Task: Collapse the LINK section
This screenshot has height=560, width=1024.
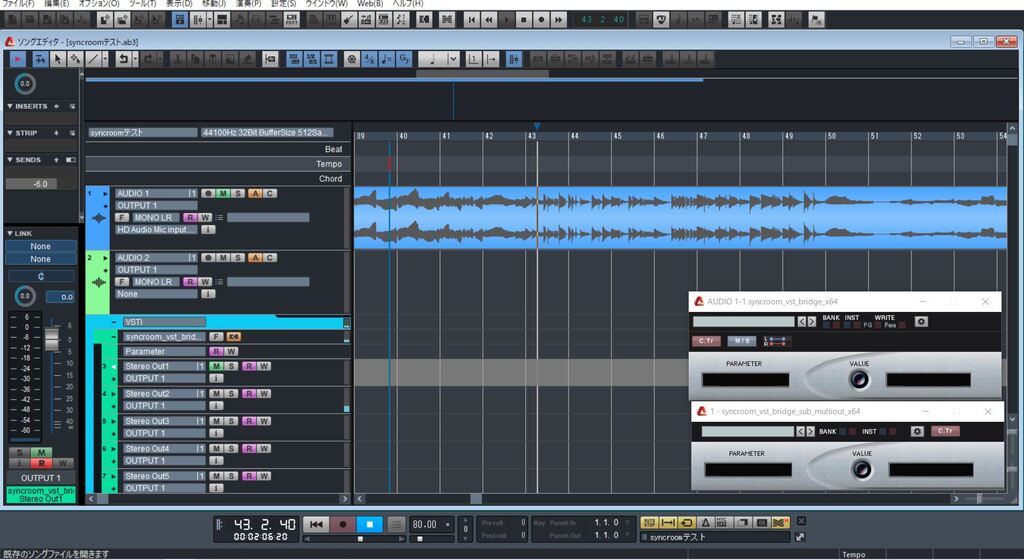Action: [x=10, y=233]
